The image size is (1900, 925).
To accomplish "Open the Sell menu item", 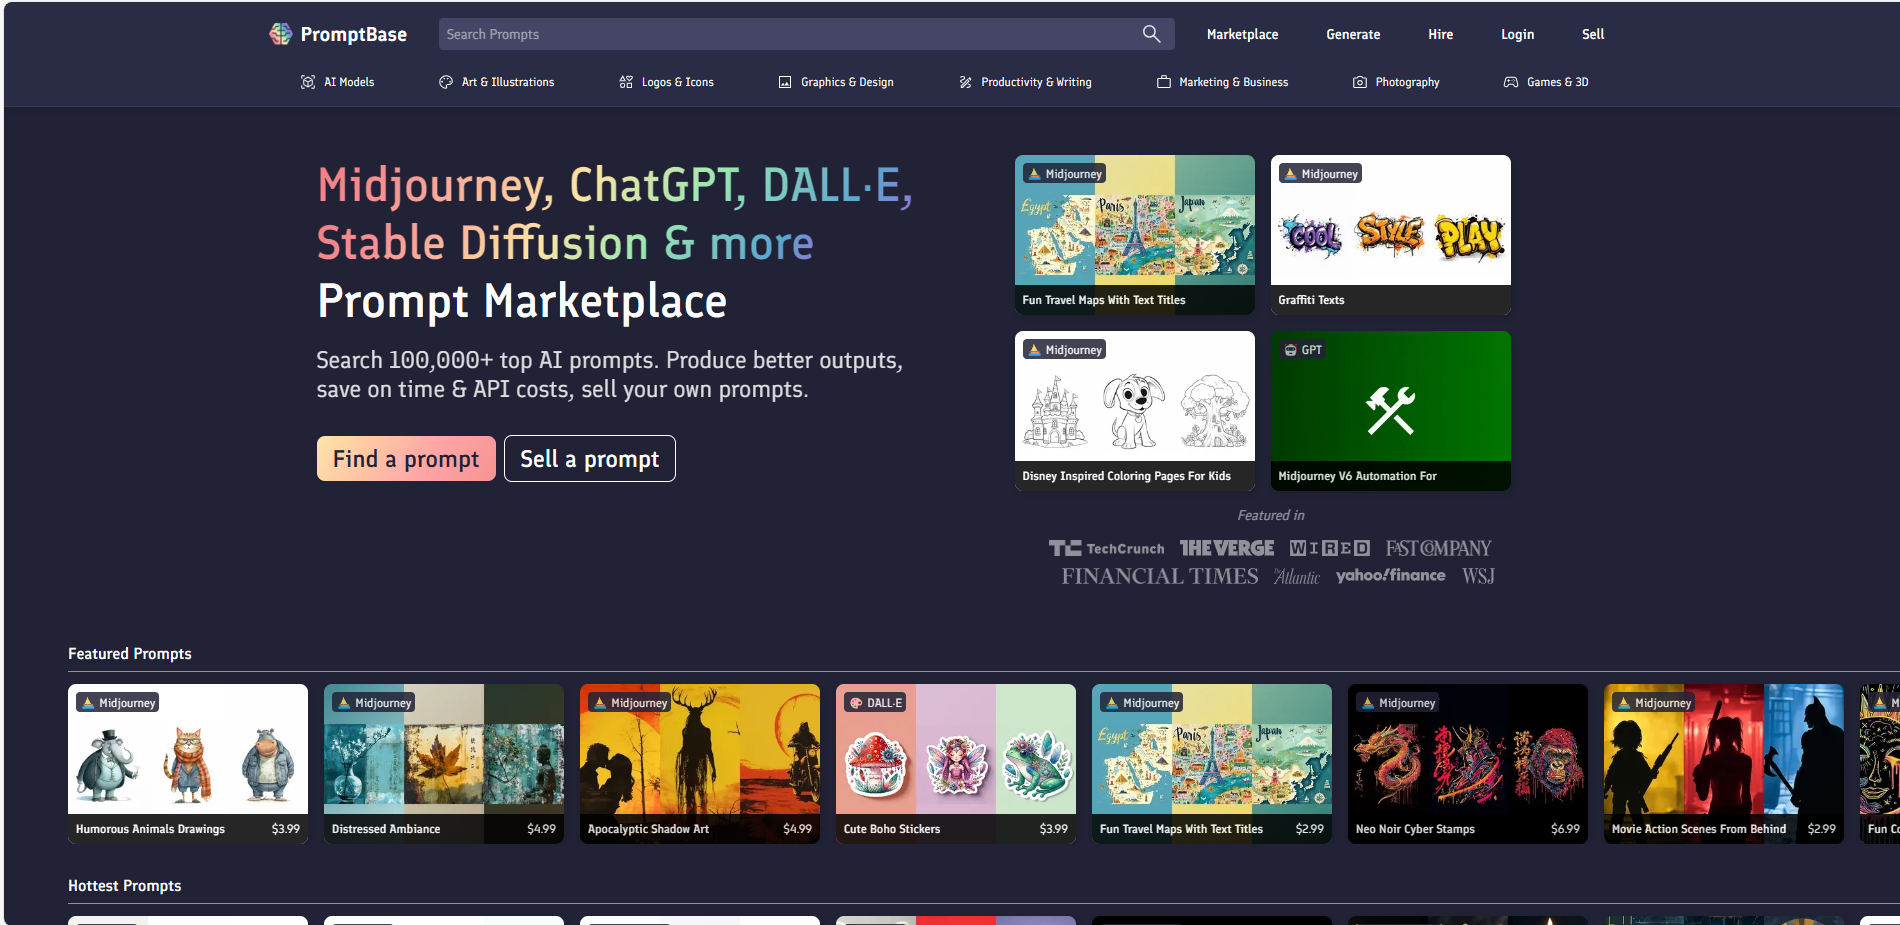I will [x=1593, y=34].
